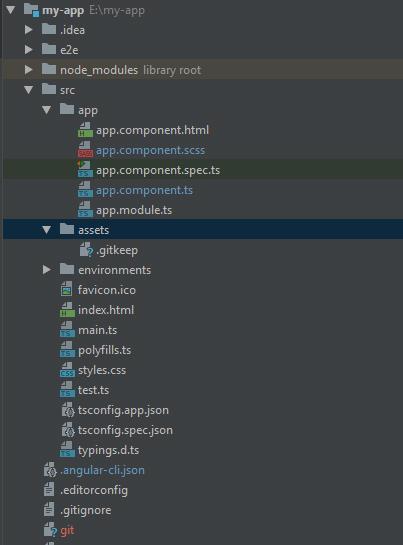403x545 pixels.
Task: Click the CSS icon of styles.css
Action: (67, 370)
